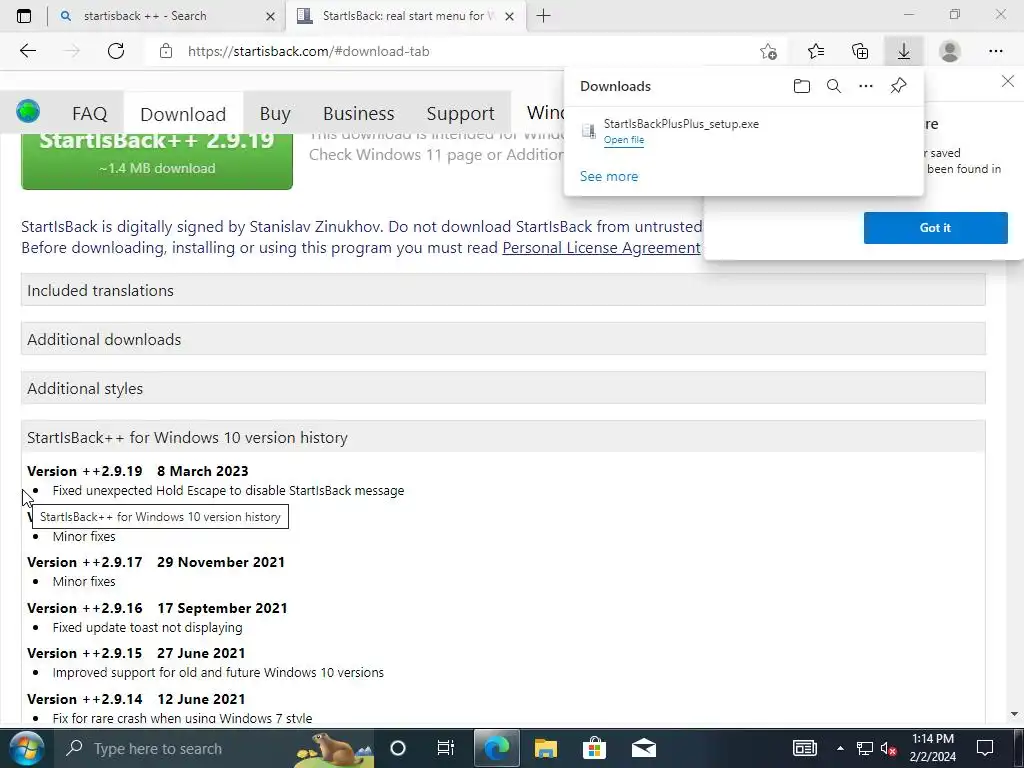This screenshot has width=1024, height=768.
Task: Click the browser back arrow
Action: pos(27,51)
